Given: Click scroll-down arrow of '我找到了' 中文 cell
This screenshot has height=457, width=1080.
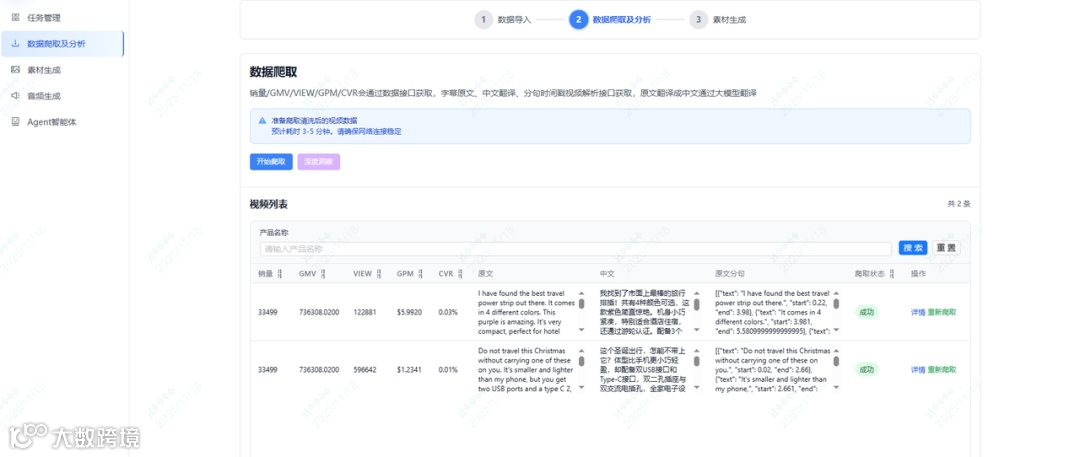Looking at the screenshot, I should point(696,331).
